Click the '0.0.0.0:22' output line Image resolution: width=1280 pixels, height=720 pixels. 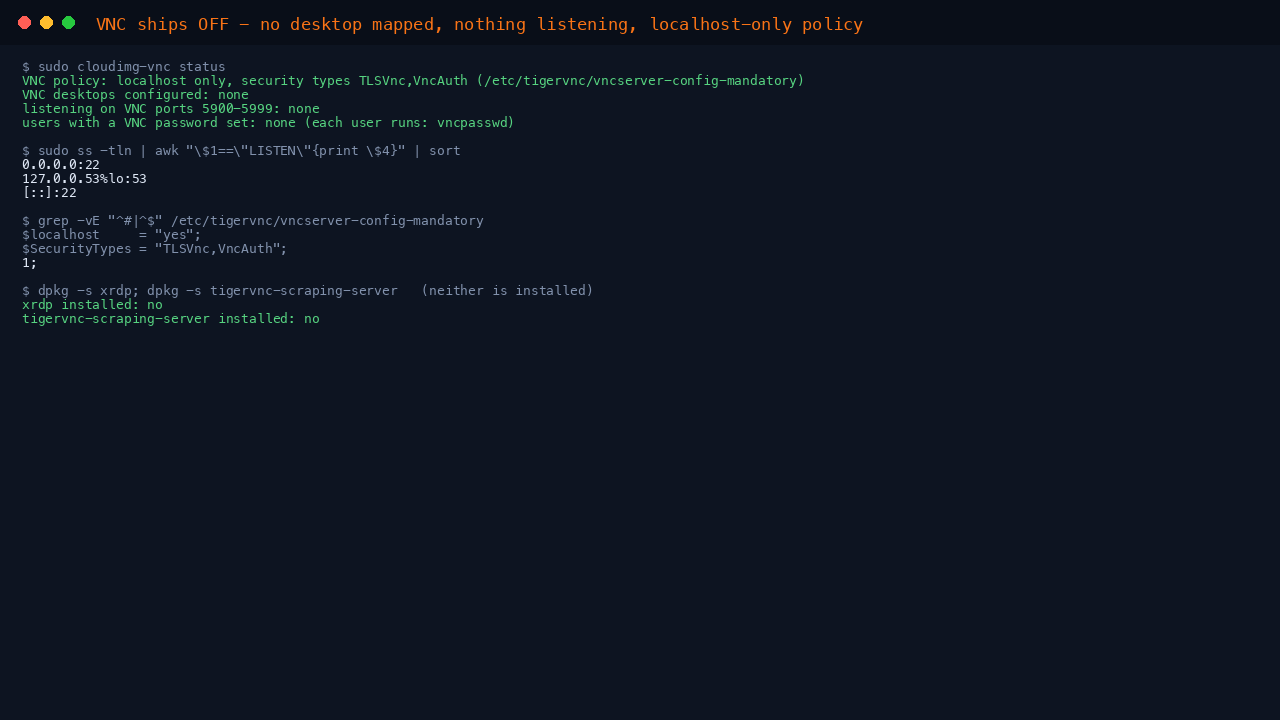pos(61,165)
